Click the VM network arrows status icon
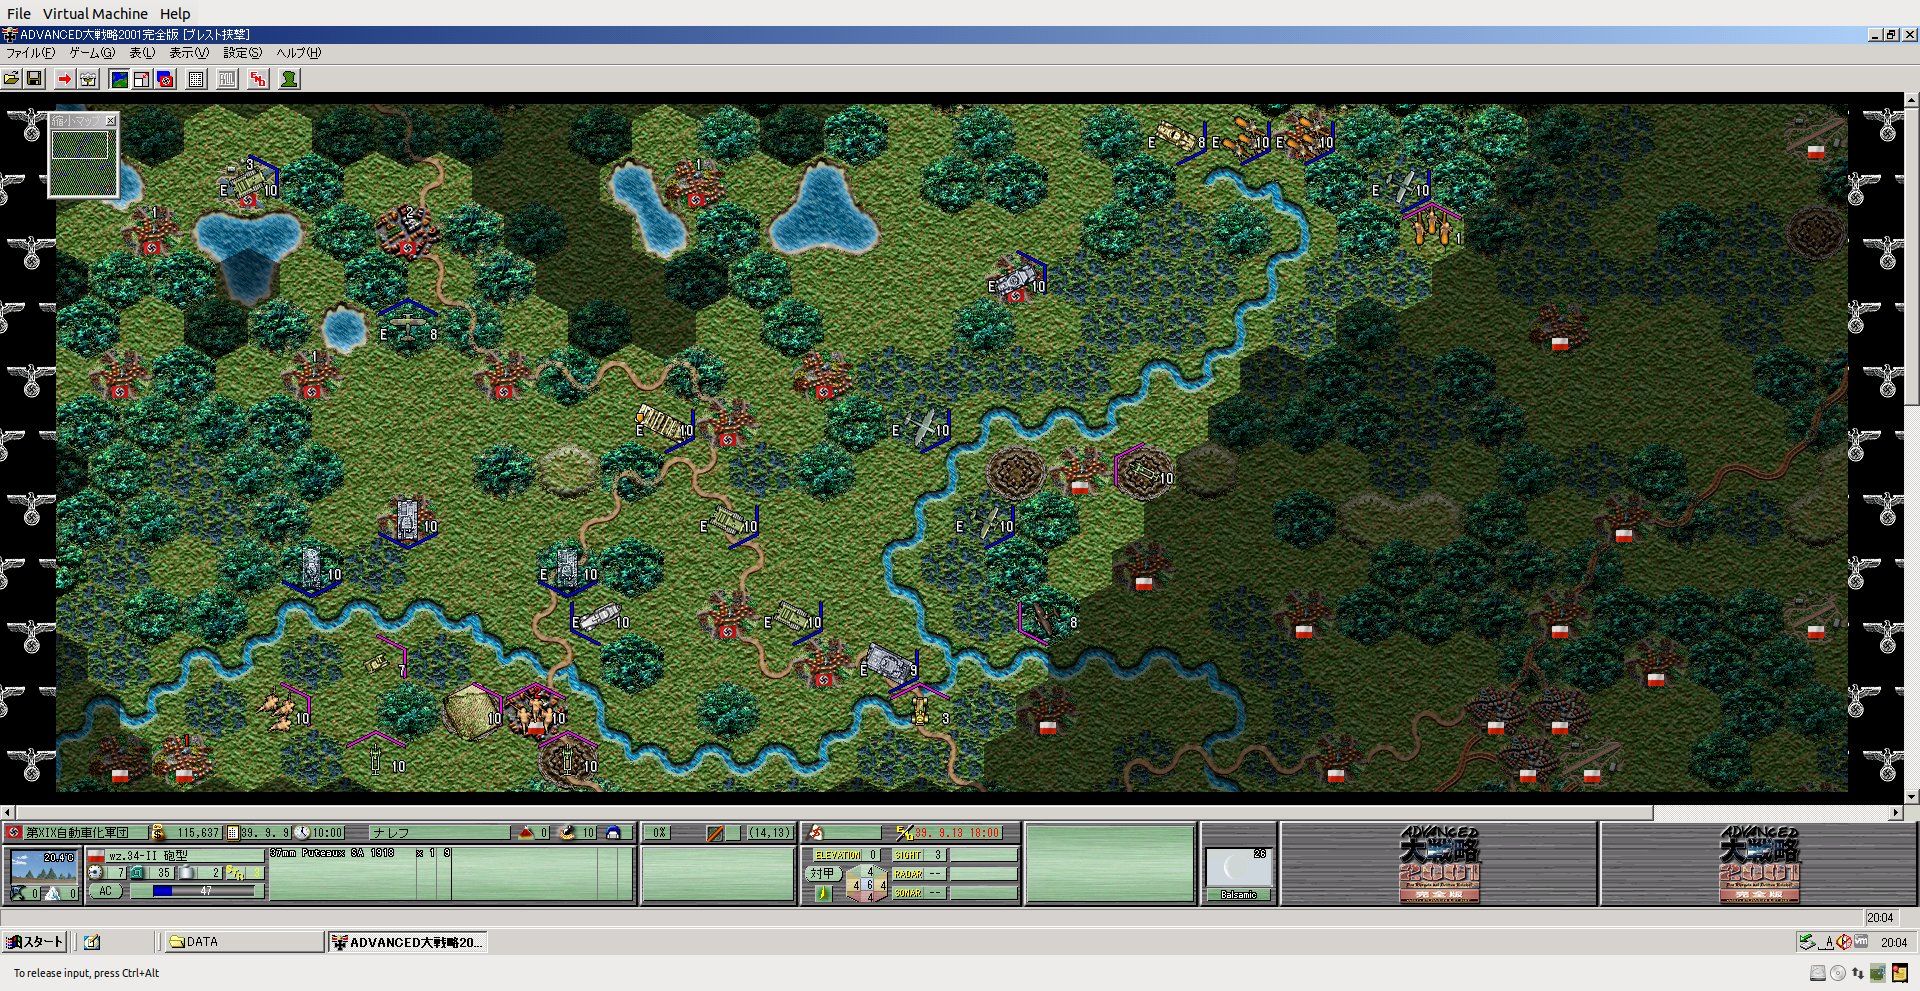 coord(1858,973)
